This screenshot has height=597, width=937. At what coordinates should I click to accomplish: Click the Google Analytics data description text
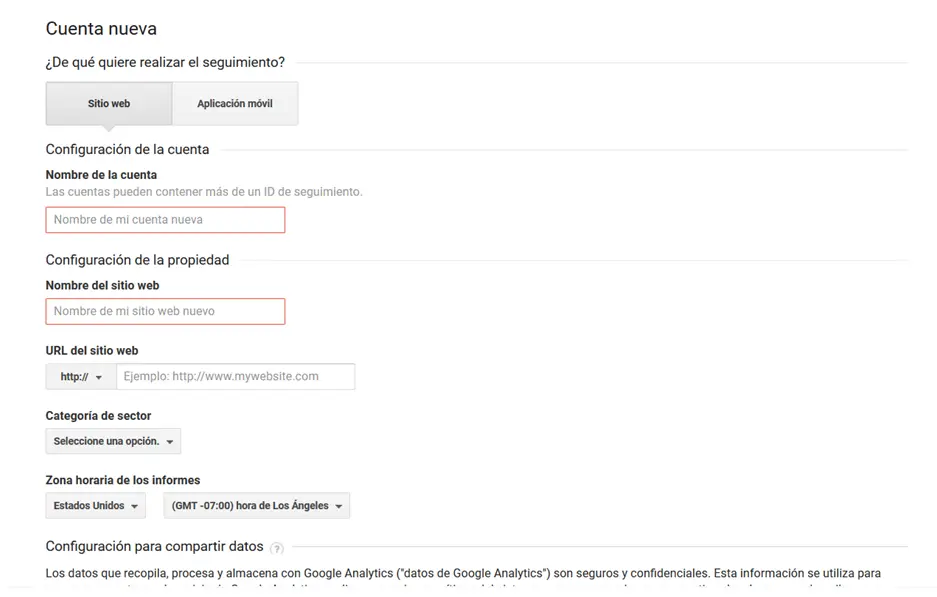coord(460,573)
